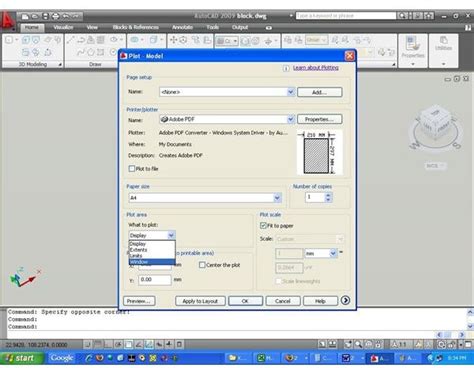Toggle Quick Properties in status bar
The width and height of the screenshot is (474, 368).
[x=179, y=344]
